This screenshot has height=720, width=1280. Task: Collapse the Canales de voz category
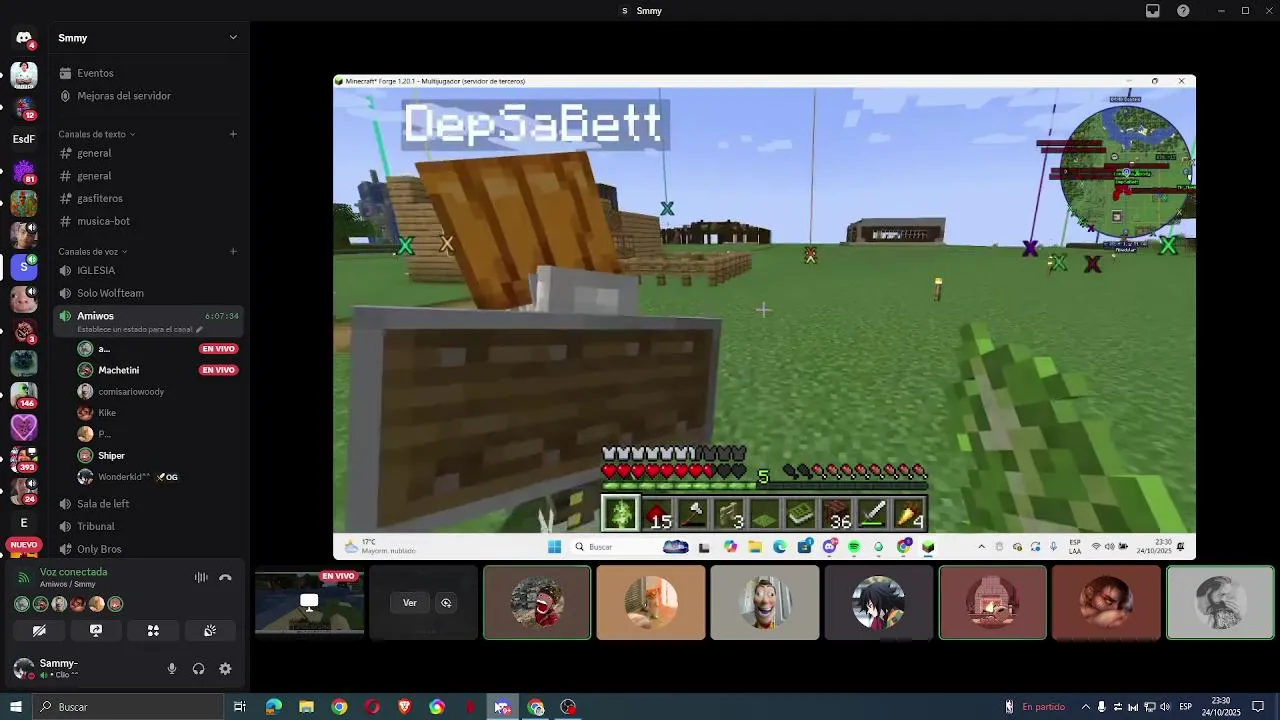point(92,252)
